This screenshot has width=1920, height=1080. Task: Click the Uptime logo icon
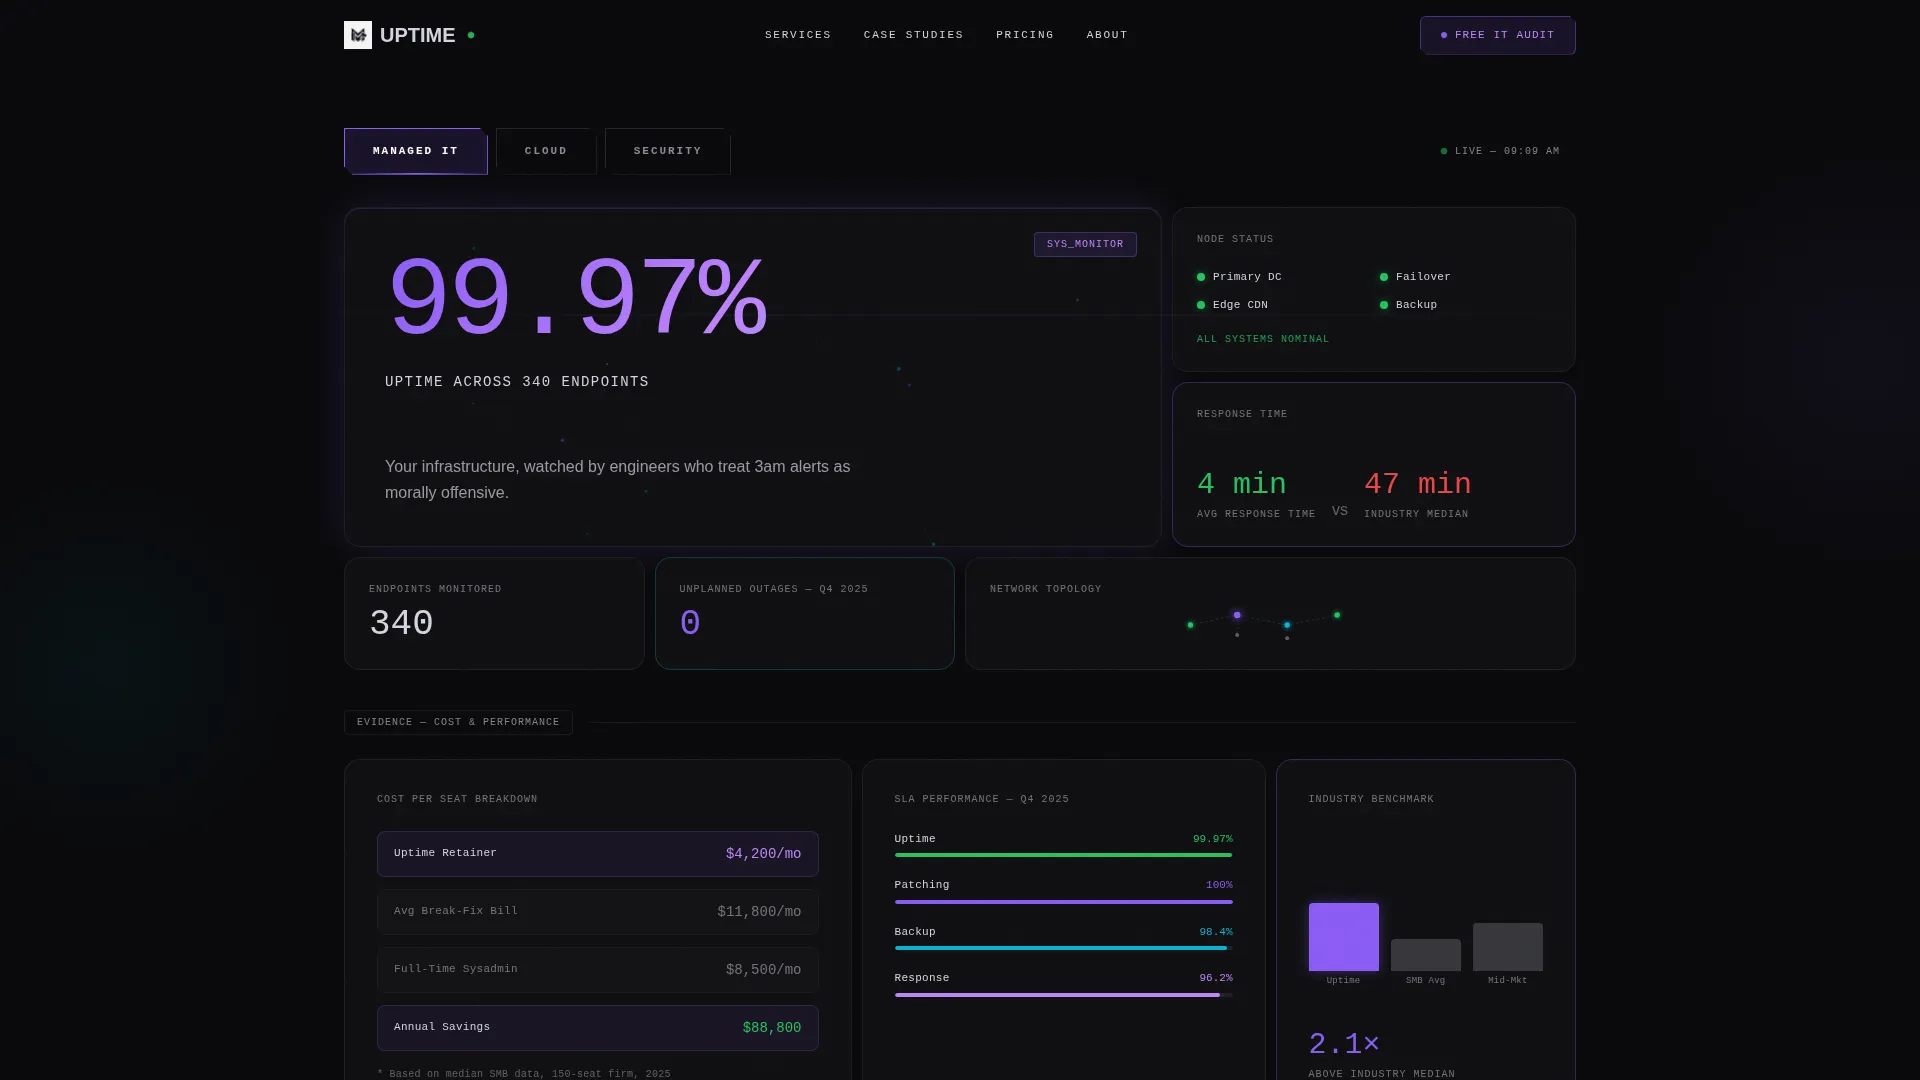[x=358, y=35]
